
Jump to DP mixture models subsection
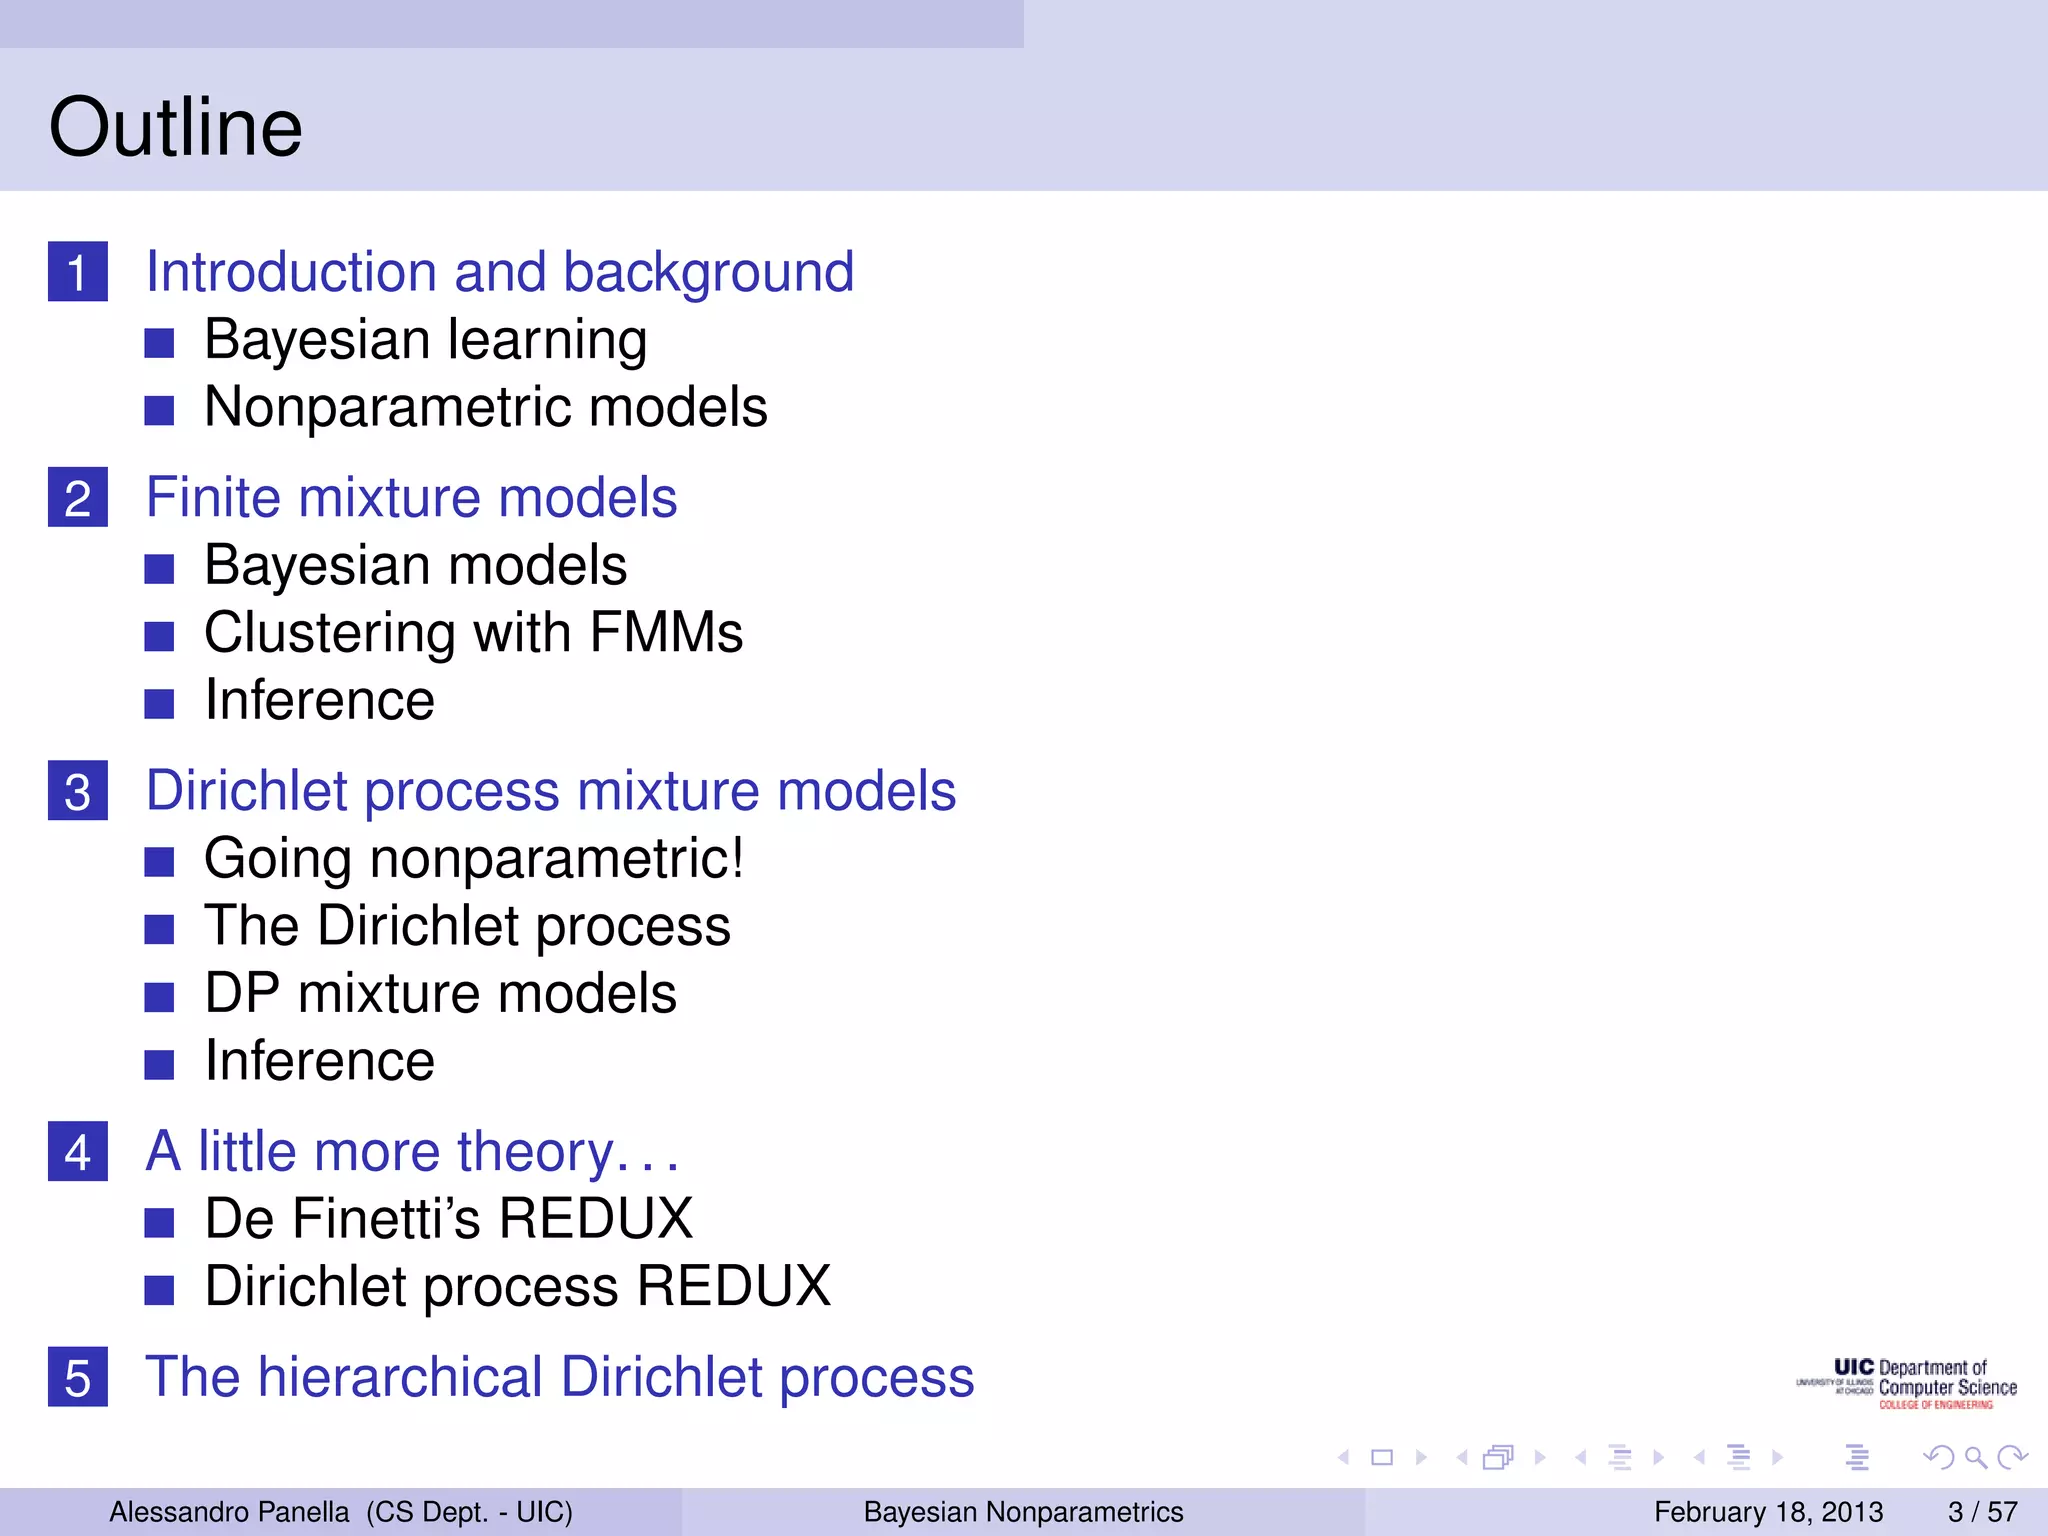tap(441, 994)
